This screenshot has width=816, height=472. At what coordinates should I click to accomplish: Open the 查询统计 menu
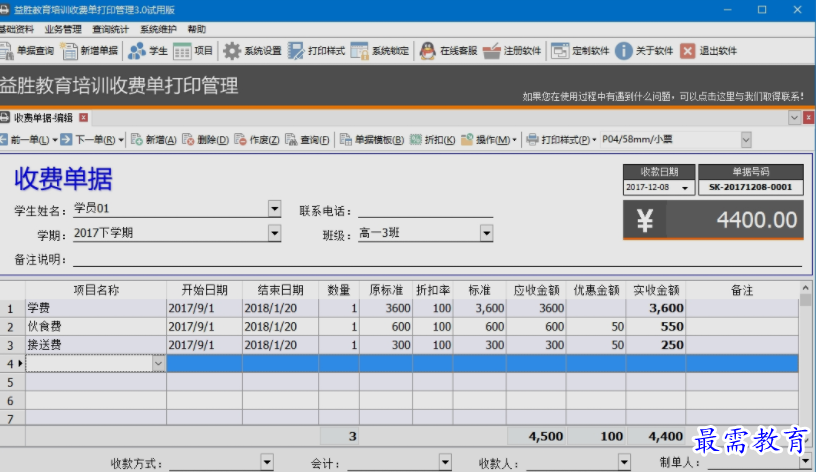click(110, 29)
